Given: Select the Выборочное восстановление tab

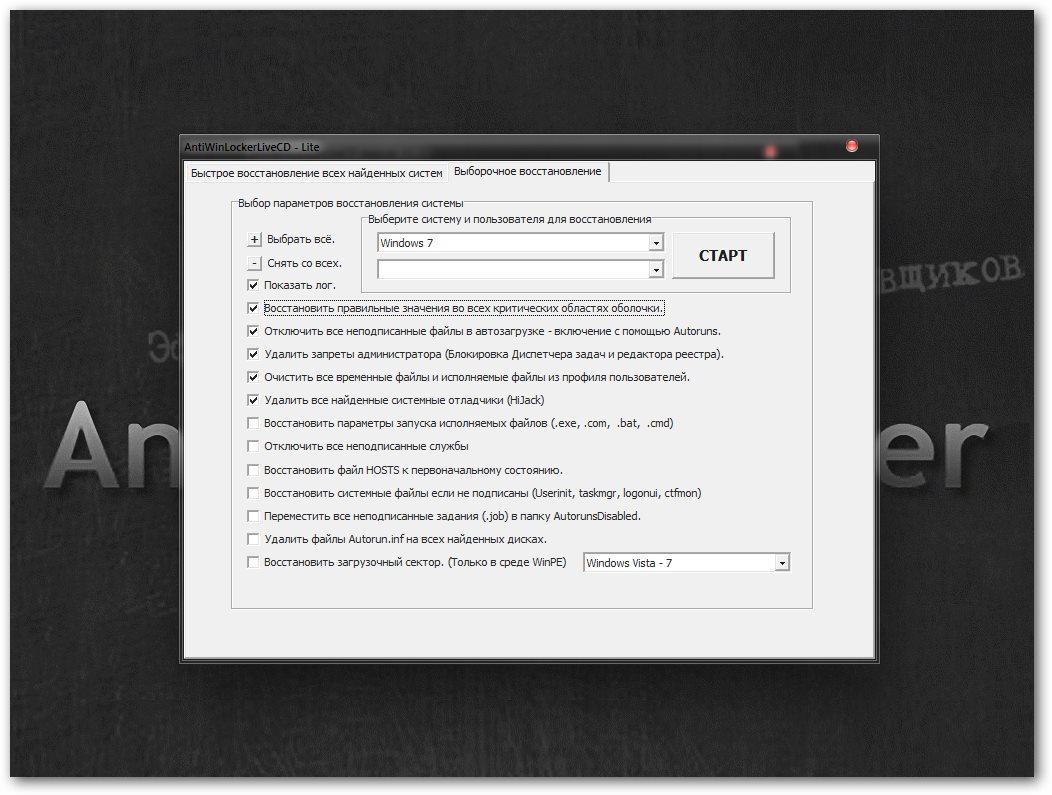Looking at the screenshot, I should tap(528, 172).
